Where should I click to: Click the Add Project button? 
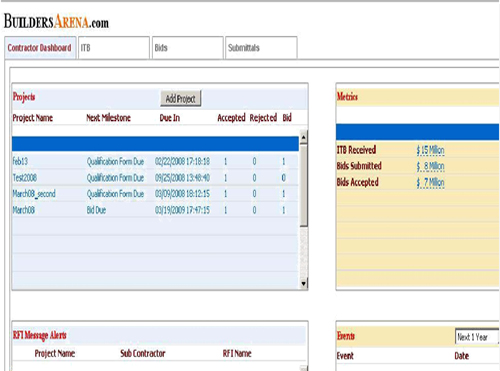click(181, 99)
